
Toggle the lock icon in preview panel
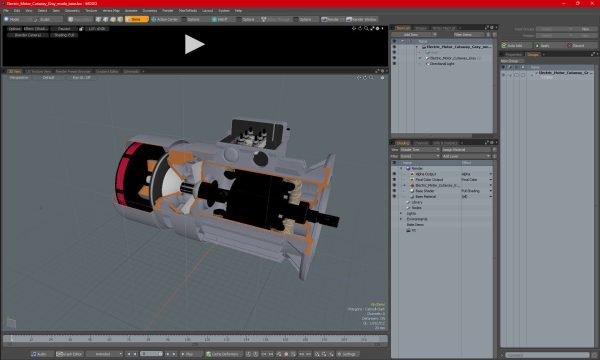coord(81,29)
